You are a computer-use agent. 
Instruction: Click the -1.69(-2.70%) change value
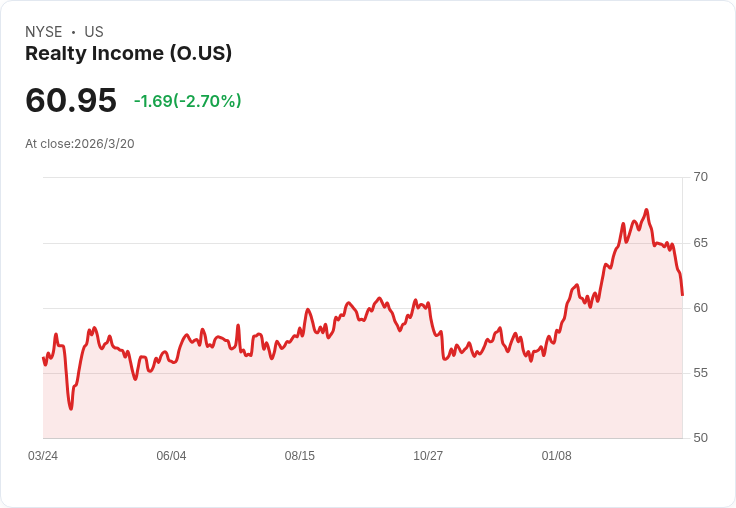click(188, 101)
